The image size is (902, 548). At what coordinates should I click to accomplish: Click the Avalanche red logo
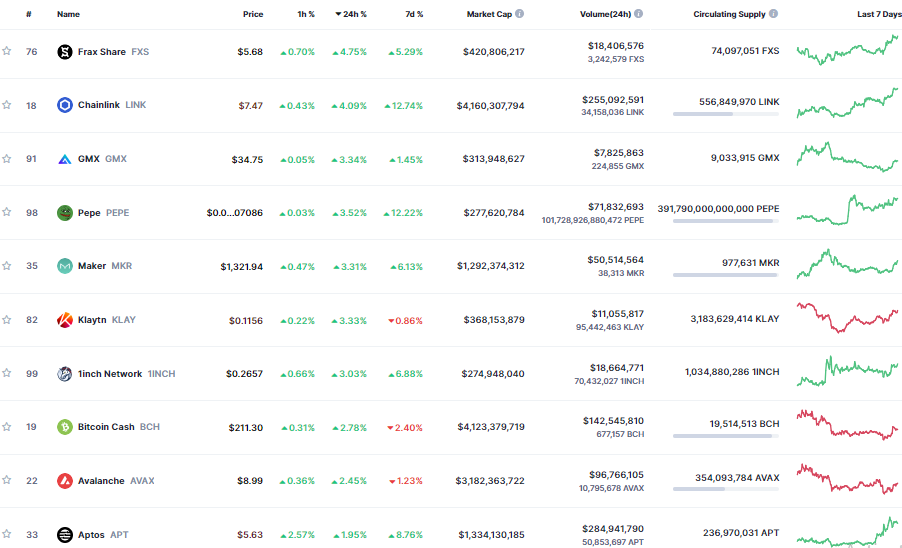click(x=65, y=481)
